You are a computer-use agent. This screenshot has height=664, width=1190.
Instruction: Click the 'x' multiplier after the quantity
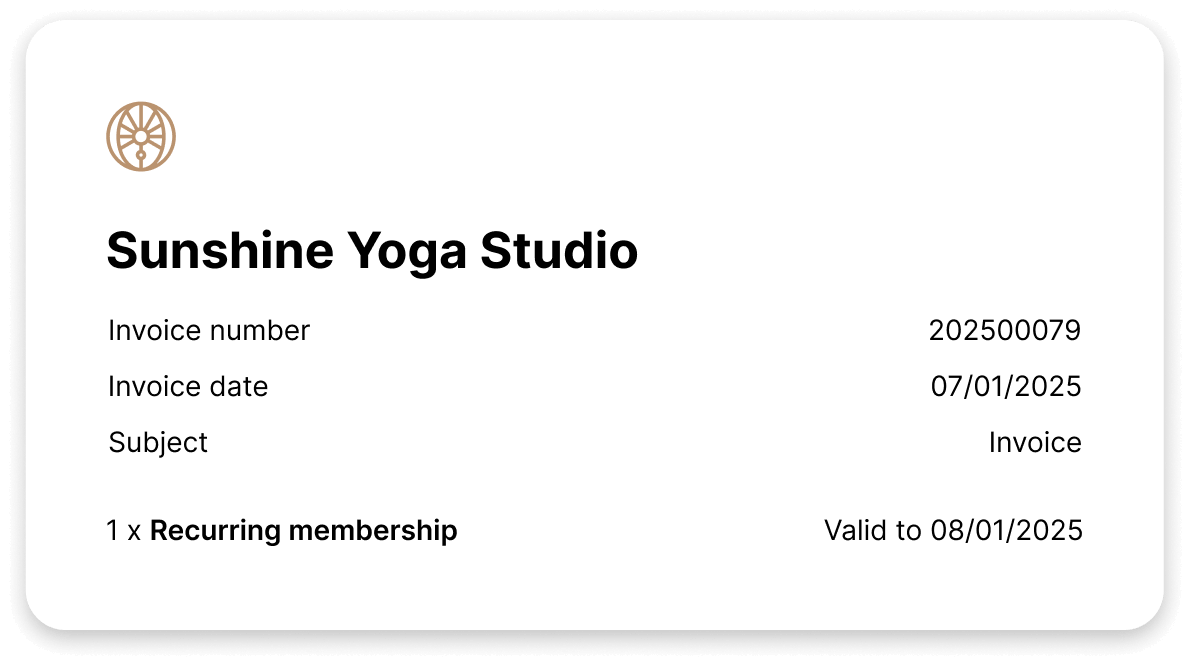pyautogui.click(x=134, y=531)
